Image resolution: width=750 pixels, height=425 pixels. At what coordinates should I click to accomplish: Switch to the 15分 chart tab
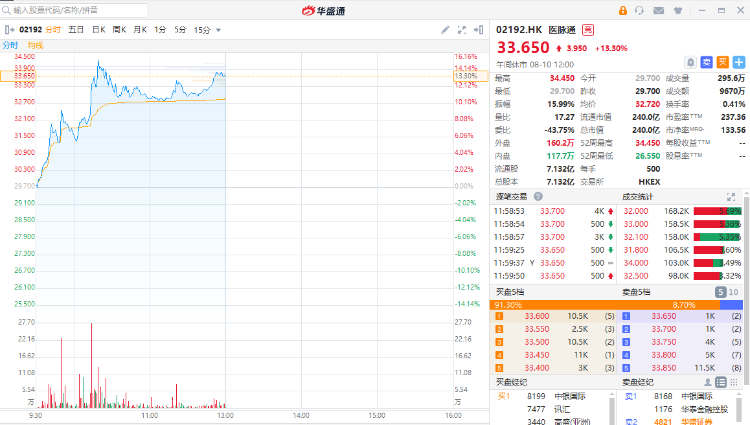click(202, 30)
